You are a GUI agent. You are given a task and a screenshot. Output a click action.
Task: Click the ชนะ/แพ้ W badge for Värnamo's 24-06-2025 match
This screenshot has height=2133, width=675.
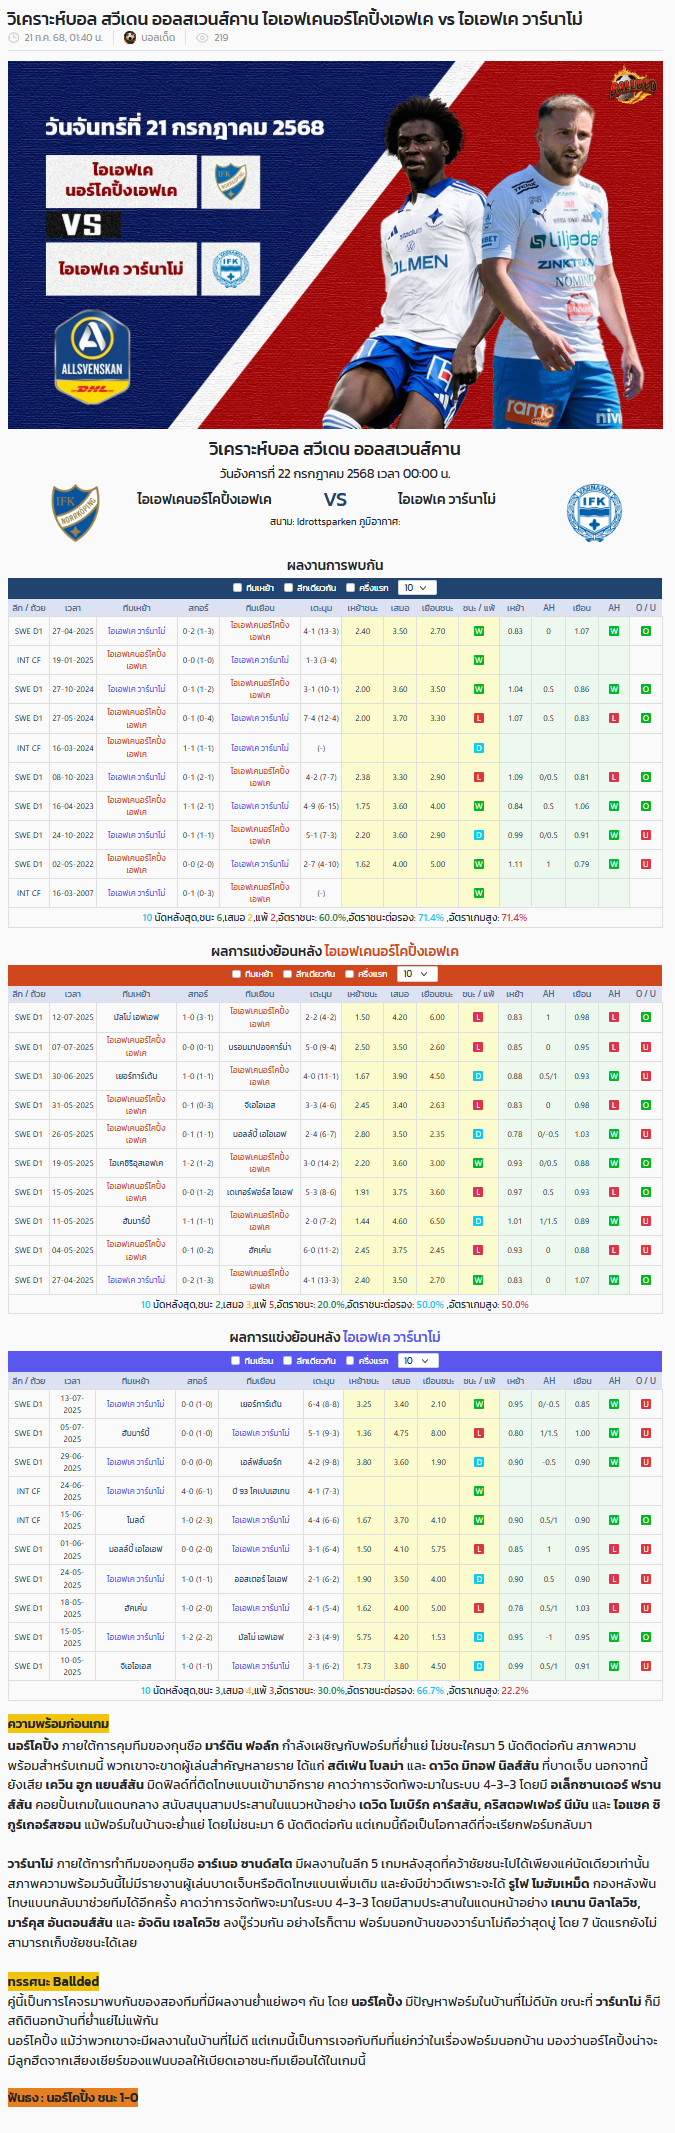click(479, 1491)
